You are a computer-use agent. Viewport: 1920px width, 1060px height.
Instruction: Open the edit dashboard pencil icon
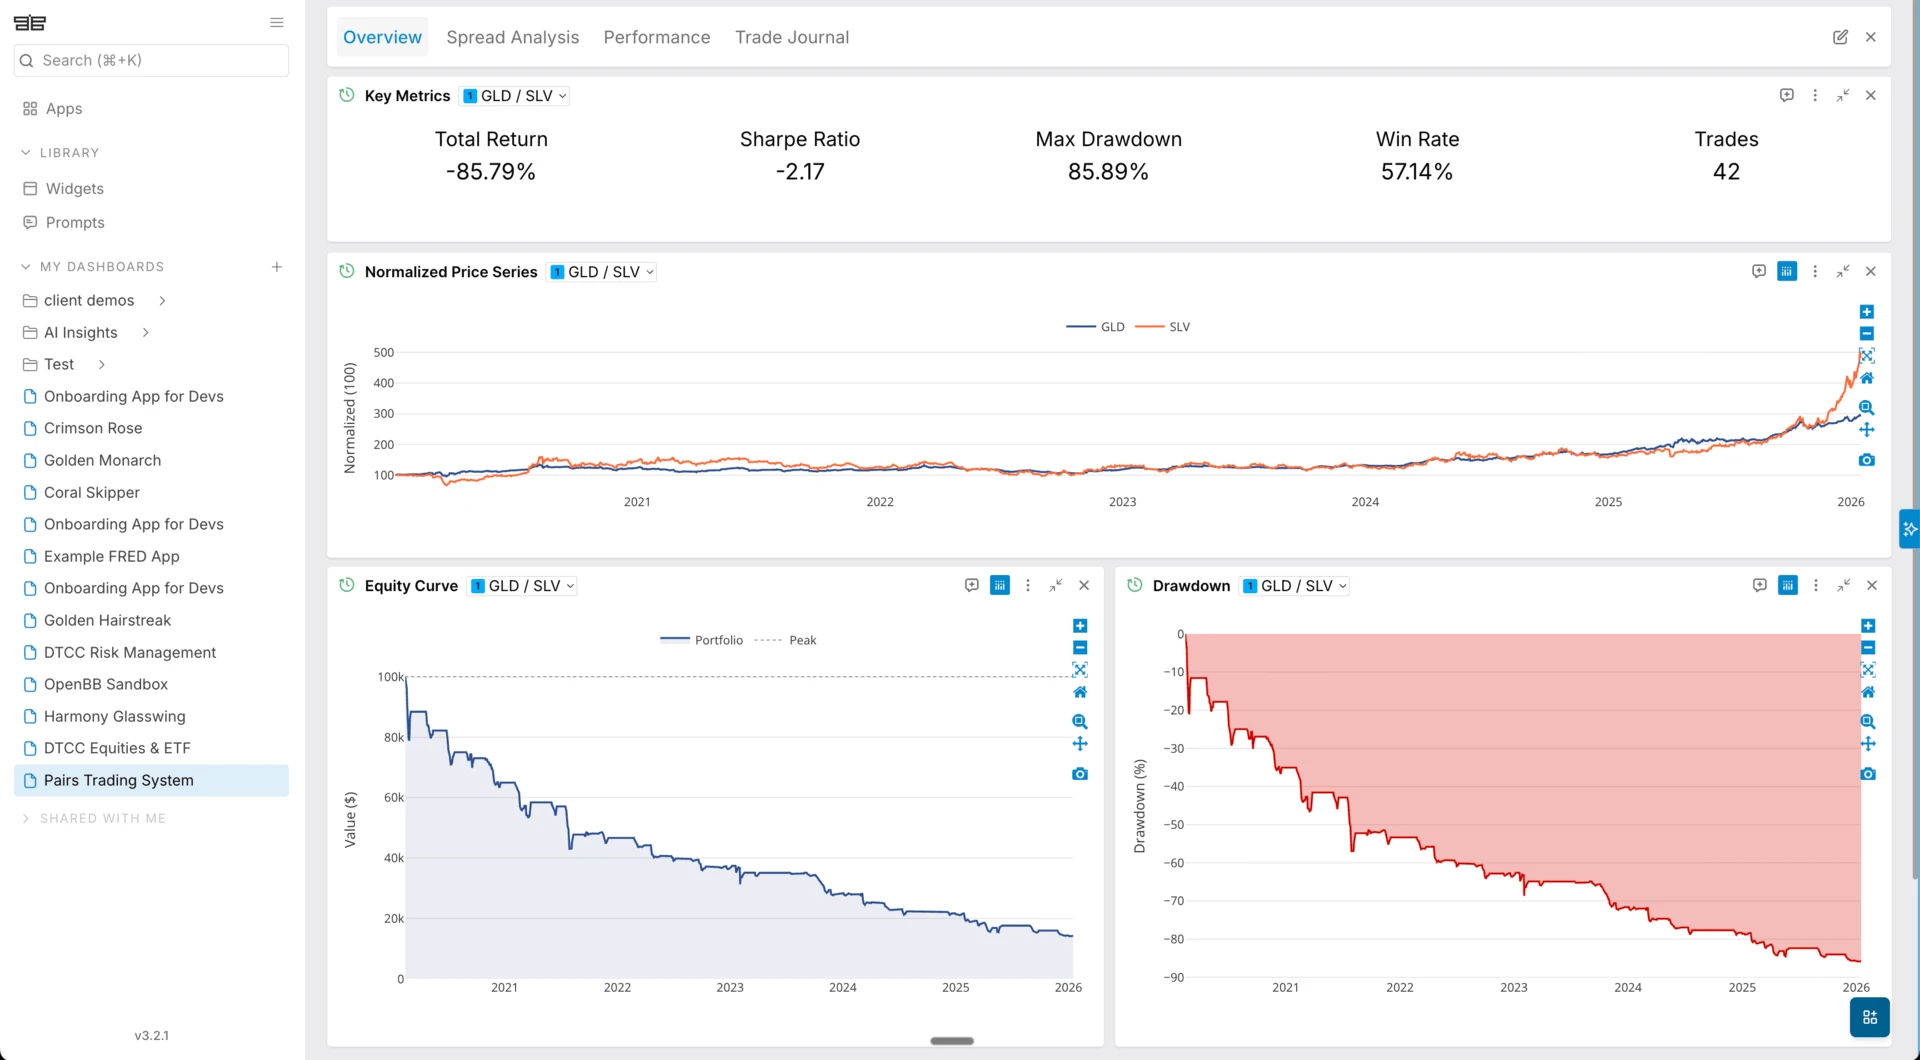(x=1840, y=37)
